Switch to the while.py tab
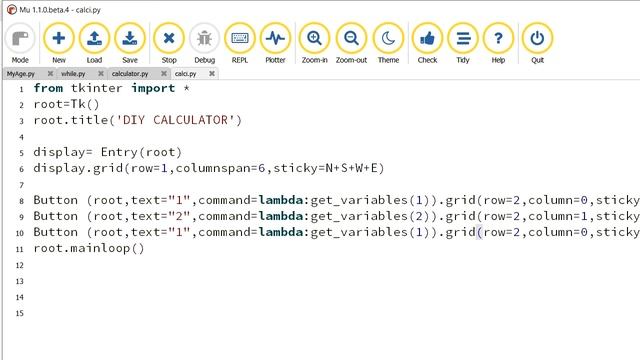Image resolution: width=640 pixels, height=360 pixels. tap(73, 74)
